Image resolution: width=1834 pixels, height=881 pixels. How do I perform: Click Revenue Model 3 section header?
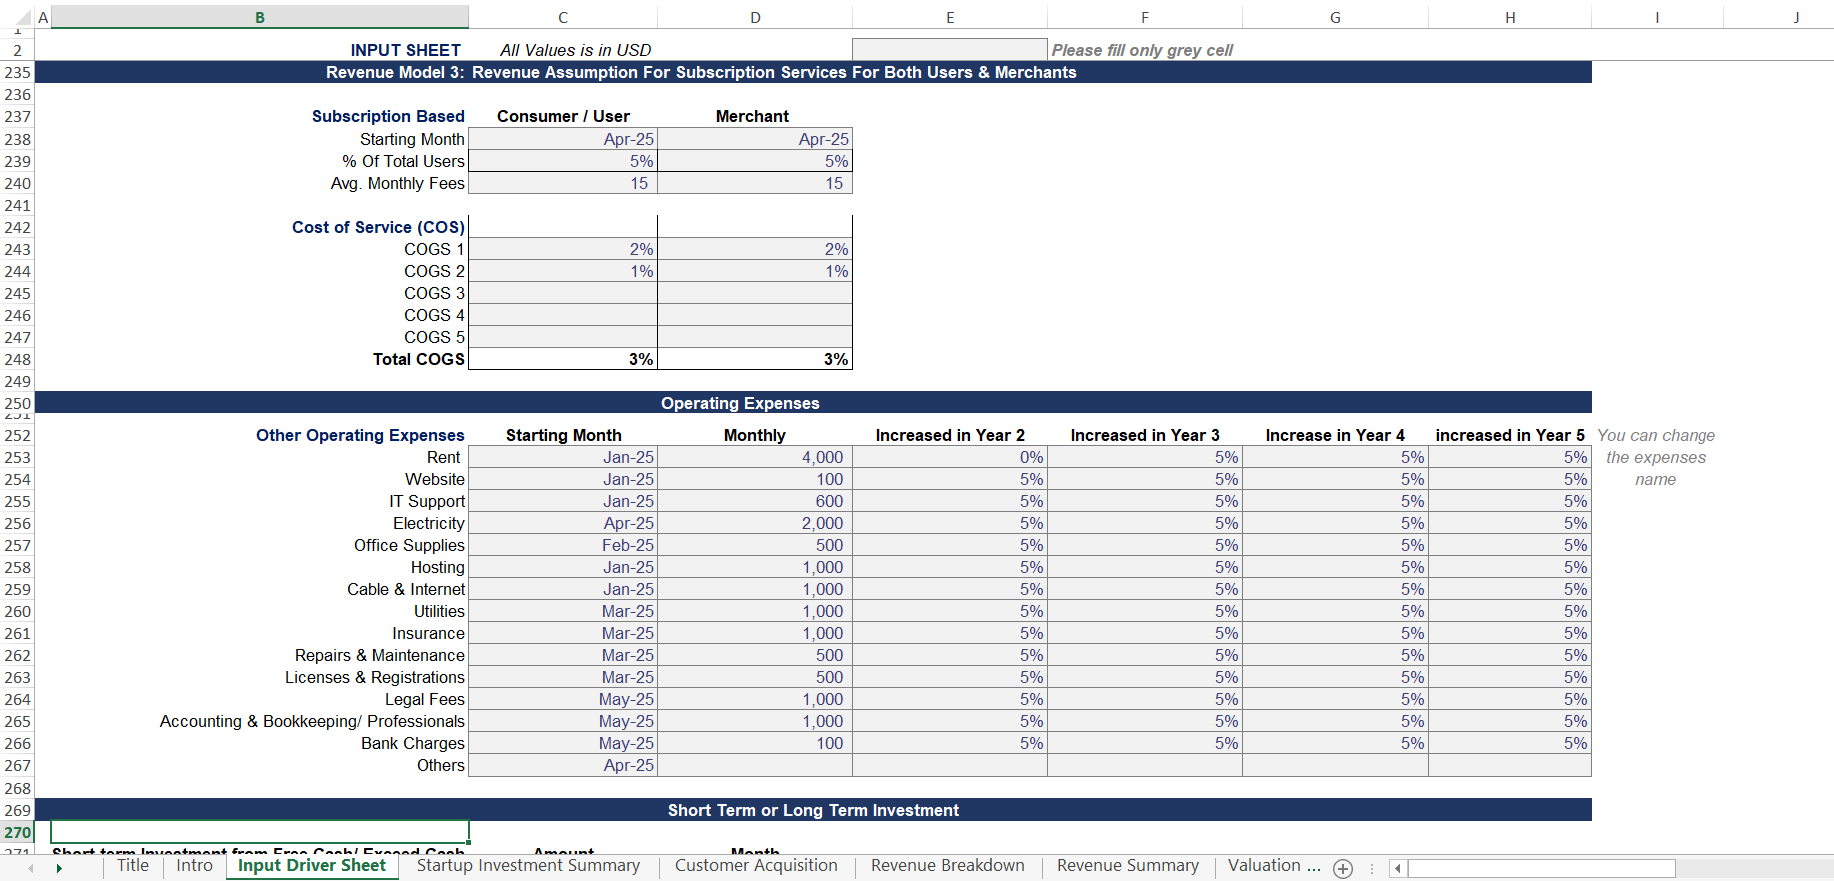[701, 72]
